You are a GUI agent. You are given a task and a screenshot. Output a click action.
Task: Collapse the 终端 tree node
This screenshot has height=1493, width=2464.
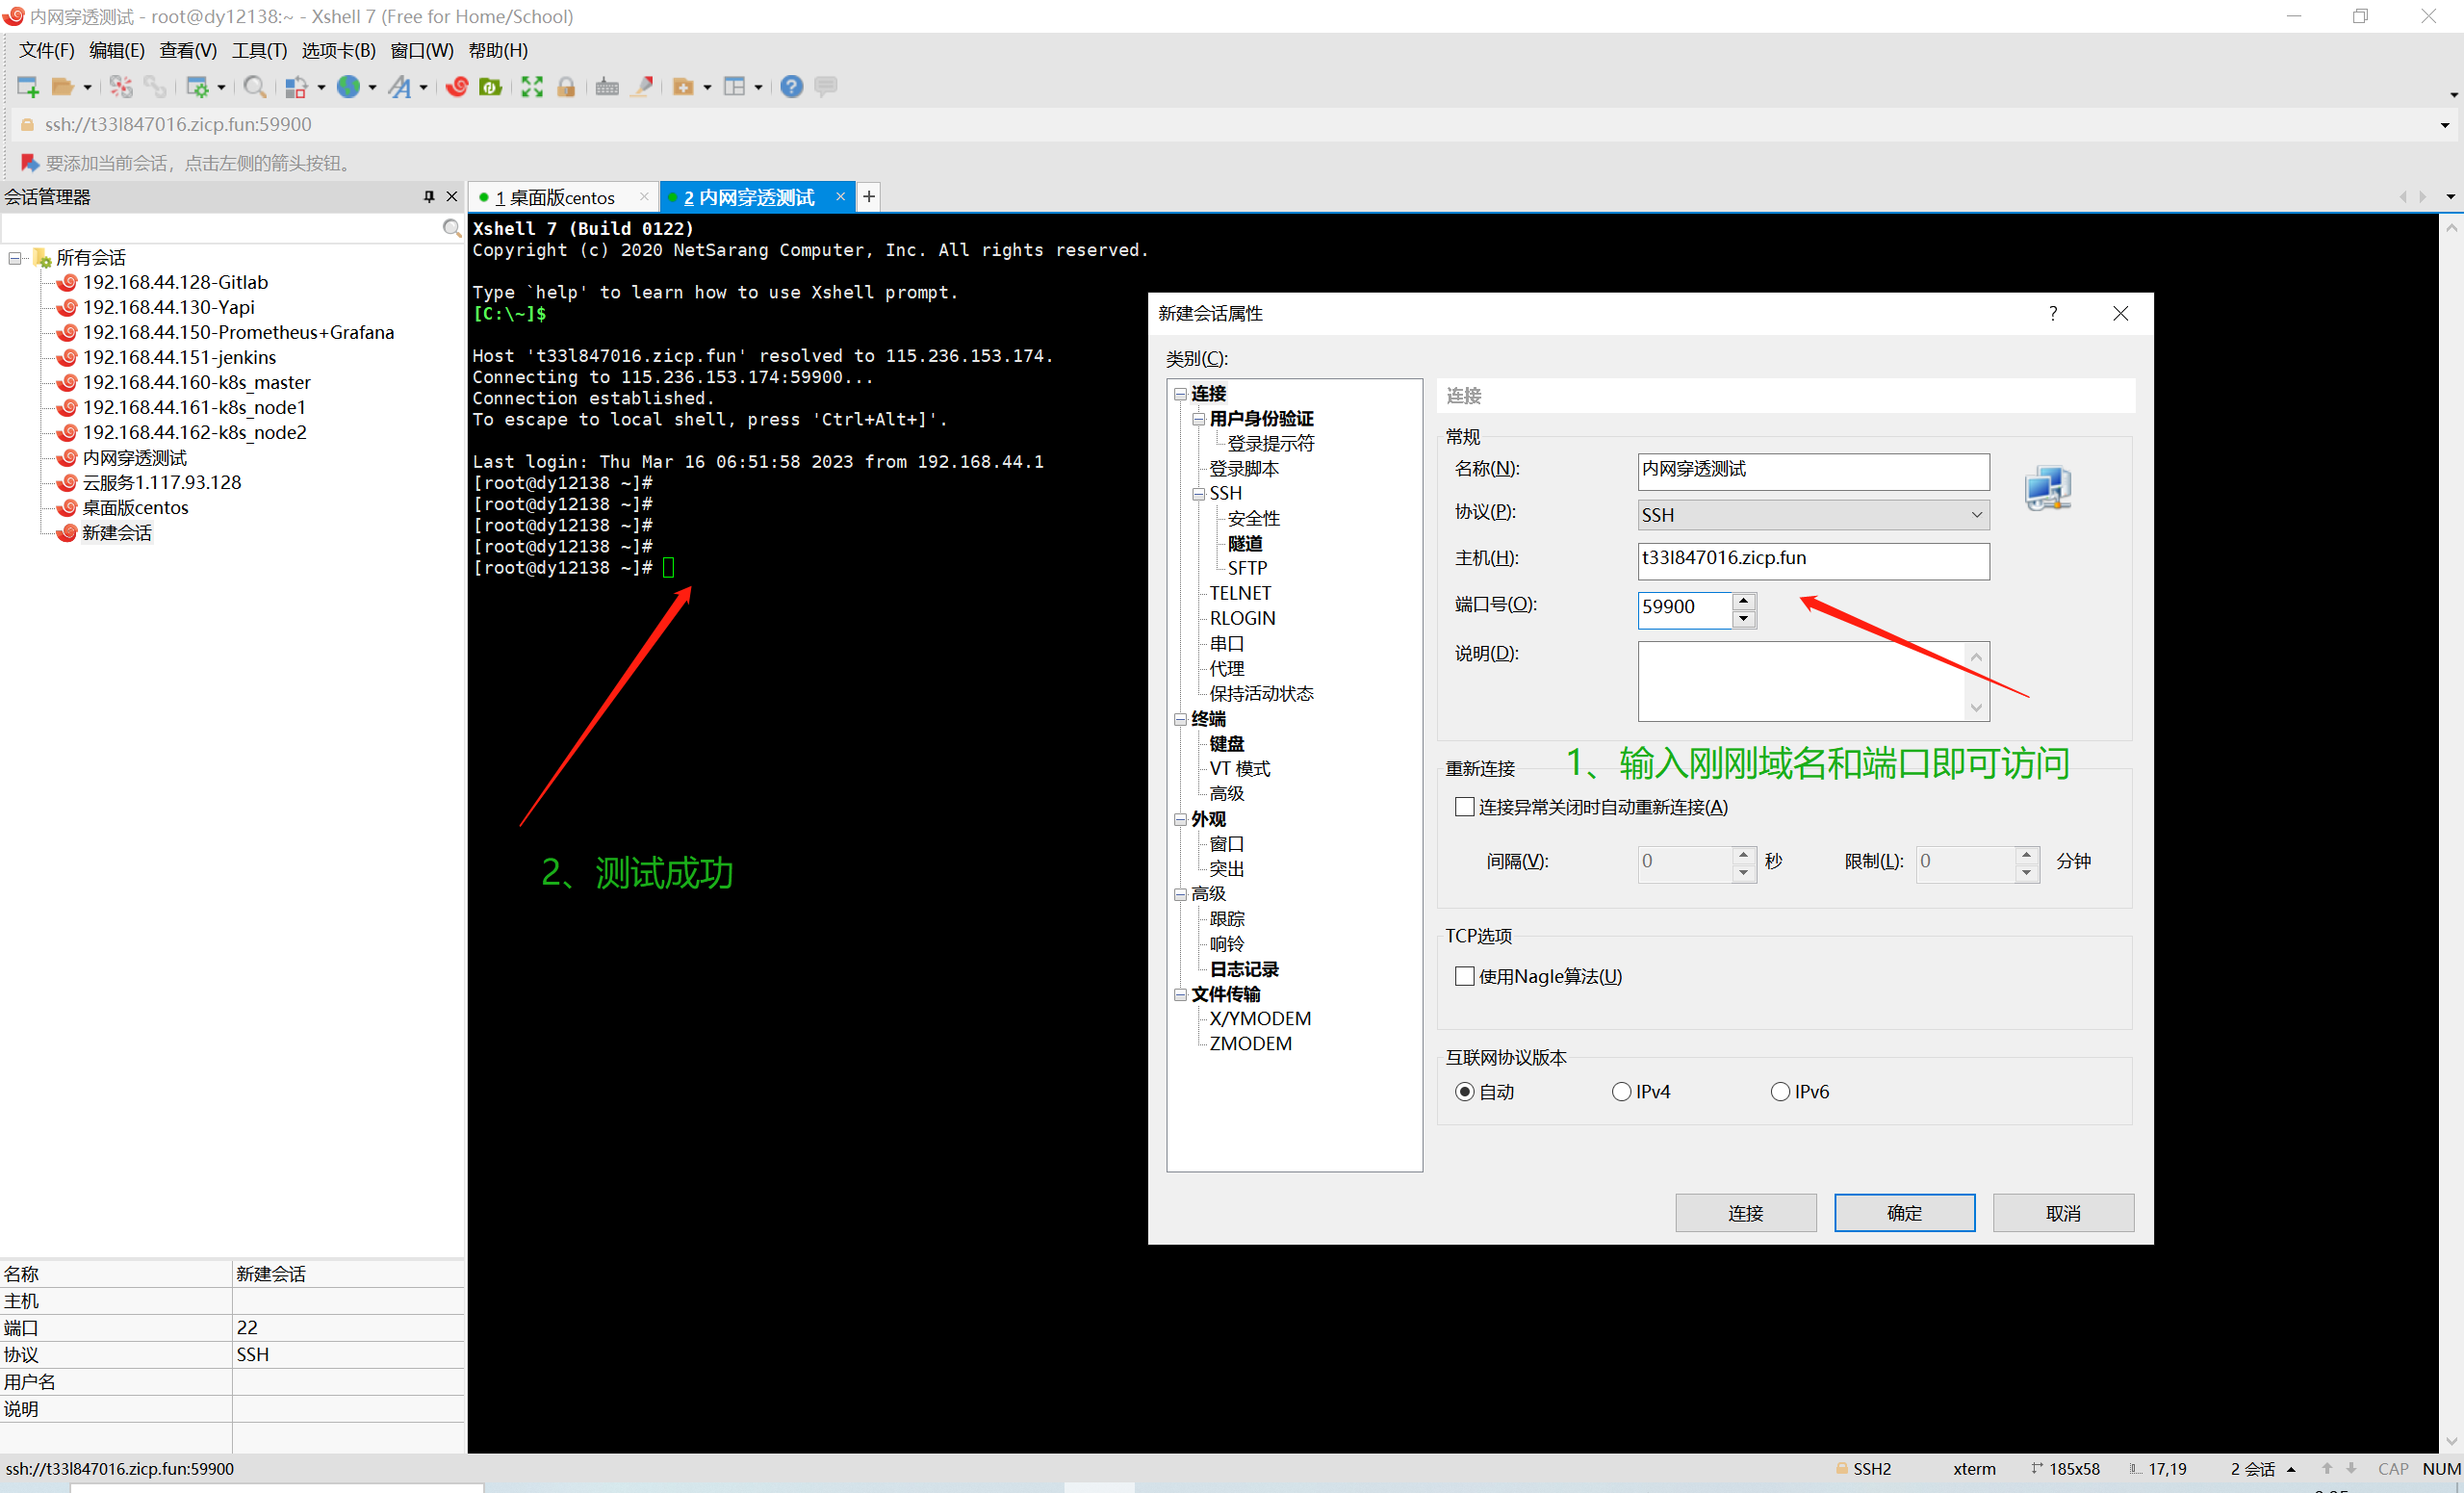pos(1180,719)
